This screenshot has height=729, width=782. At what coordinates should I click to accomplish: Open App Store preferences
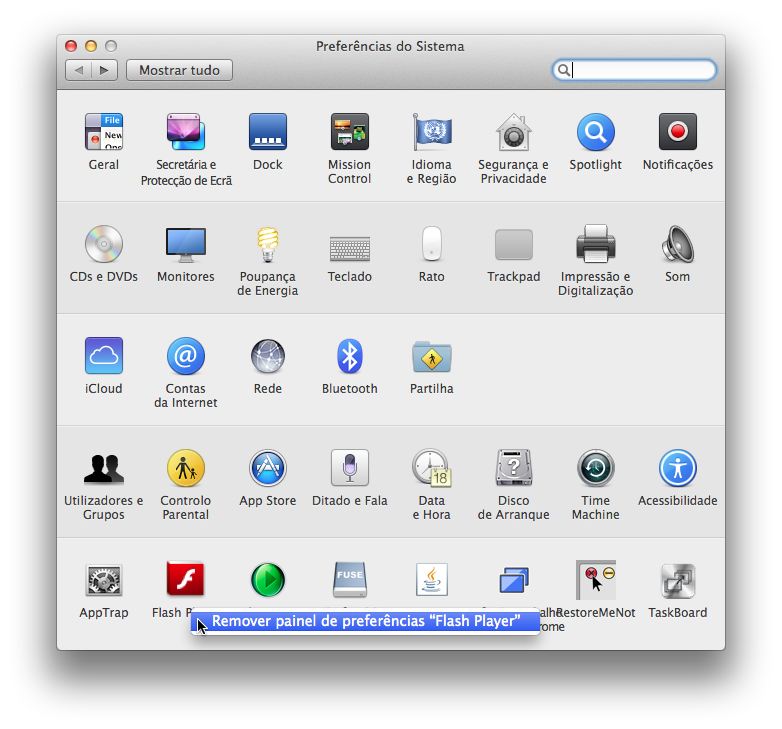[268, 468]
